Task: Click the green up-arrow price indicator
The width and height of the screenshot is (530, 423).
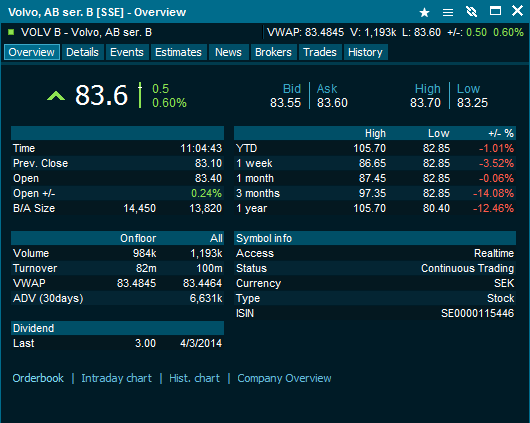Action: [56, 96]
